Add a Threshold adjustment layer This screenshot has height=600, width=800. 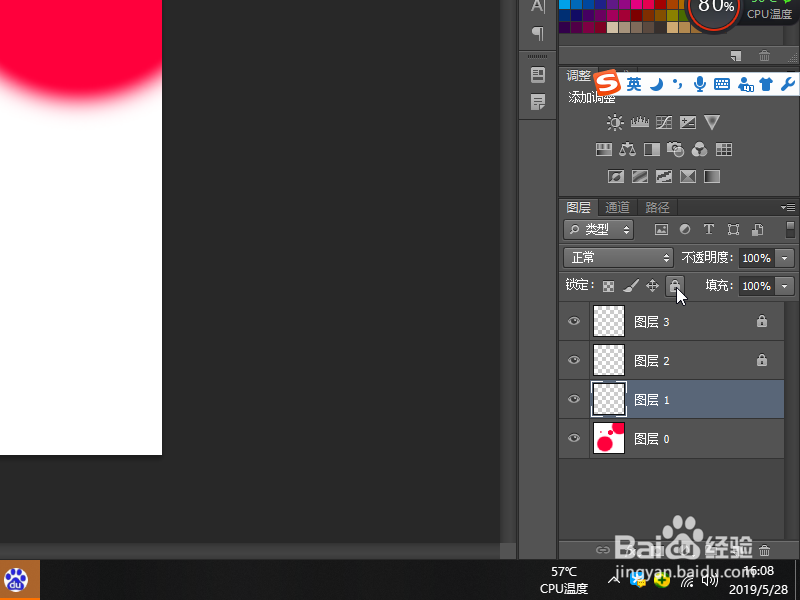pos(664,177)
